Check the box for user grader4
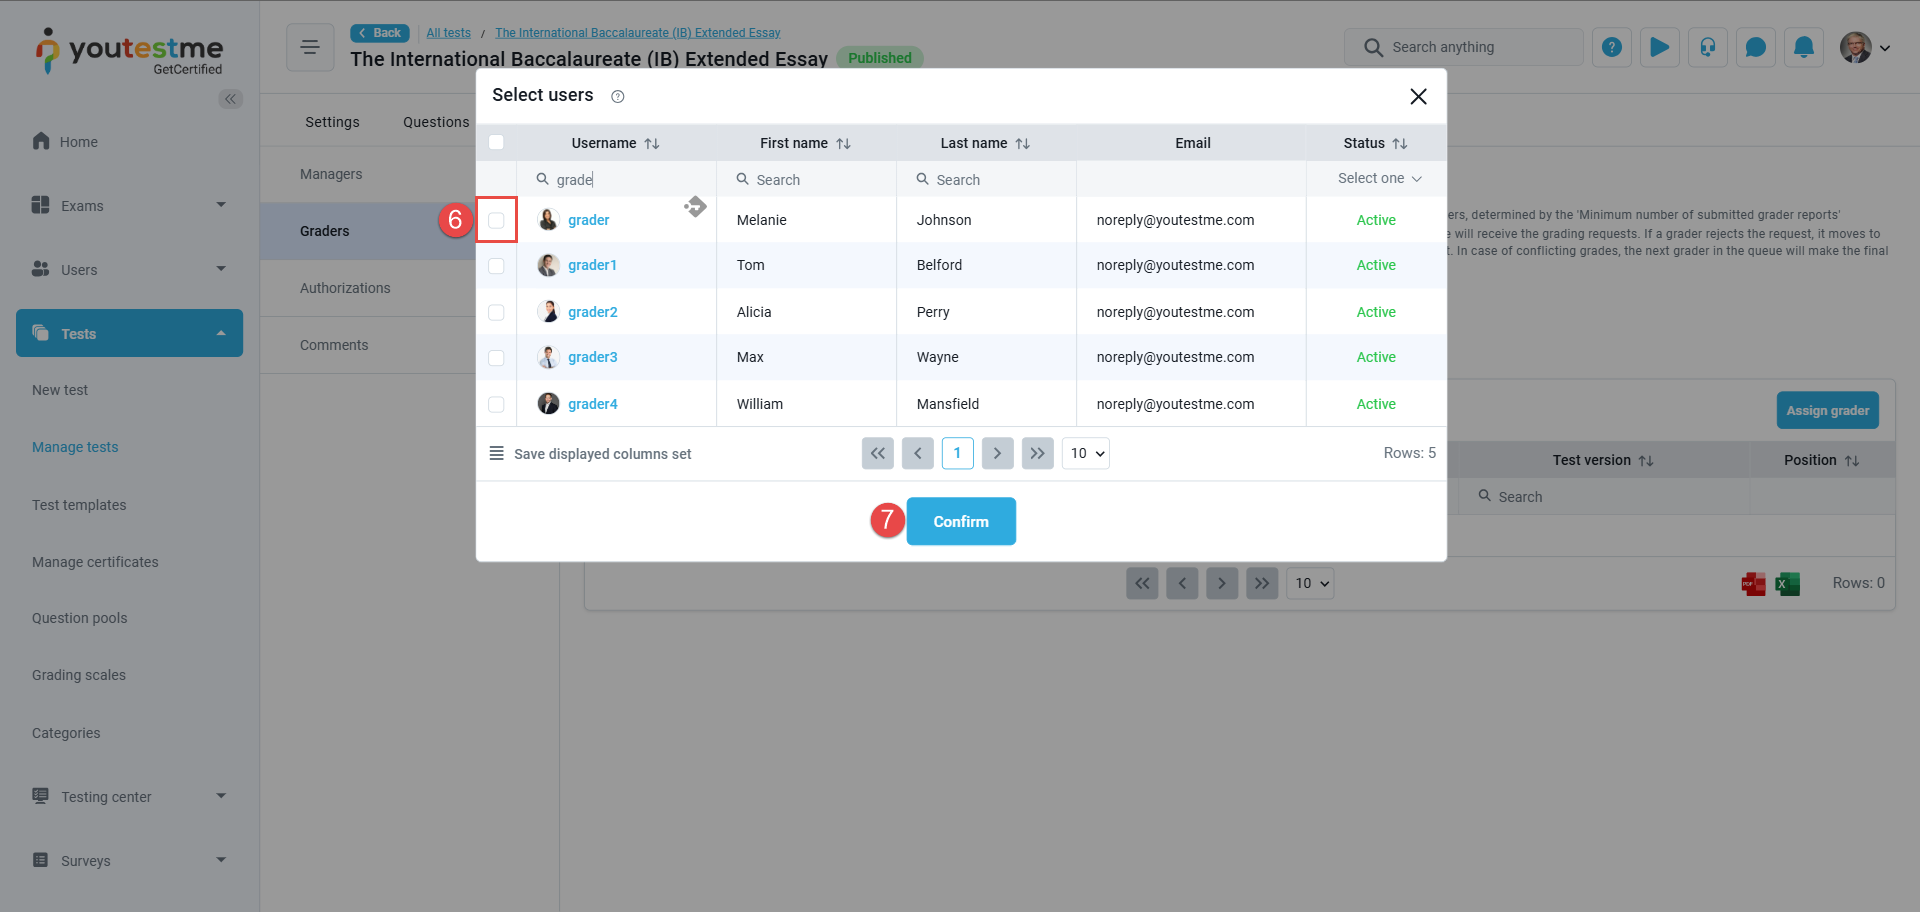 [x=496, y=404]
